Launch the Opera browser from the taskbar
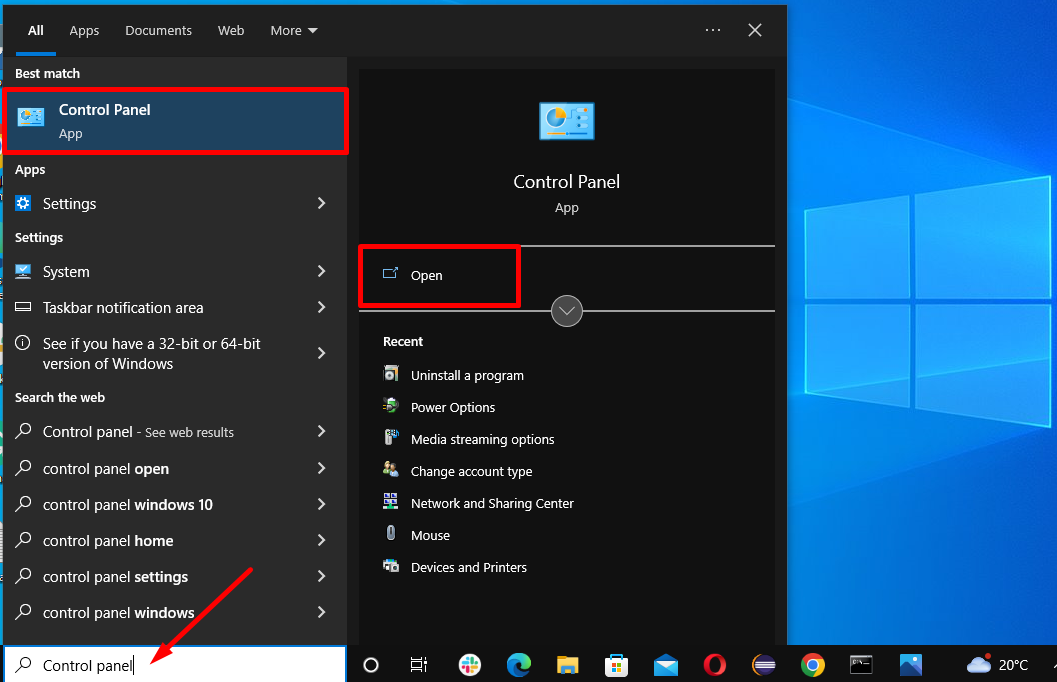 715,665
